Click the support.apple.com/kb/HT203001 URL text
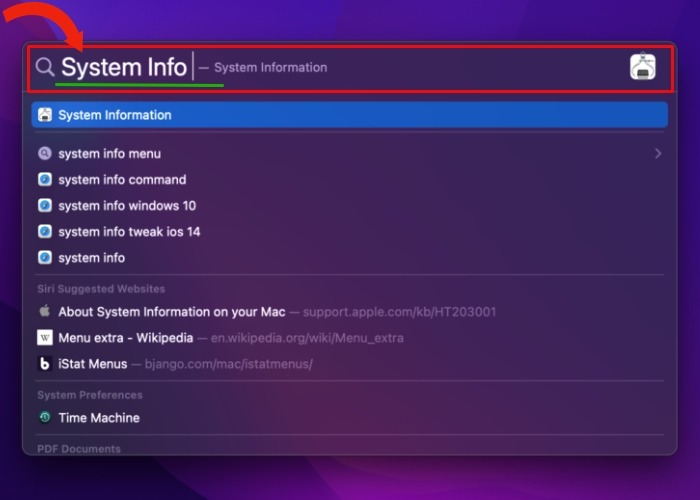700x500 pixels. tap(400, 312)
